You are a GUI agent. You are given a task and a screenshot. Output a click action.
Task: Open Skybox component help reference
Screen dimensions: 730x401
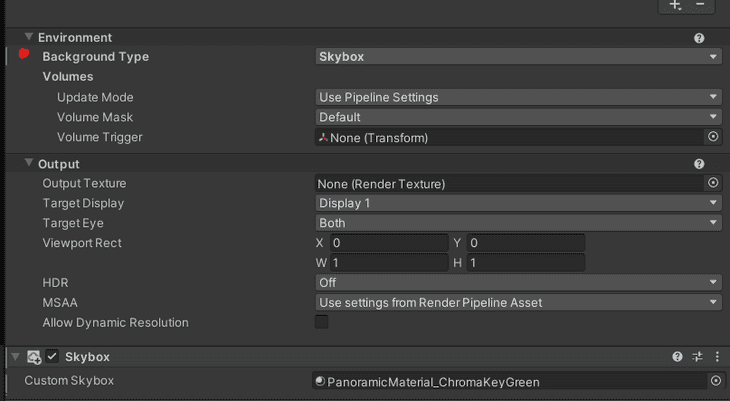tap(677, 357)
